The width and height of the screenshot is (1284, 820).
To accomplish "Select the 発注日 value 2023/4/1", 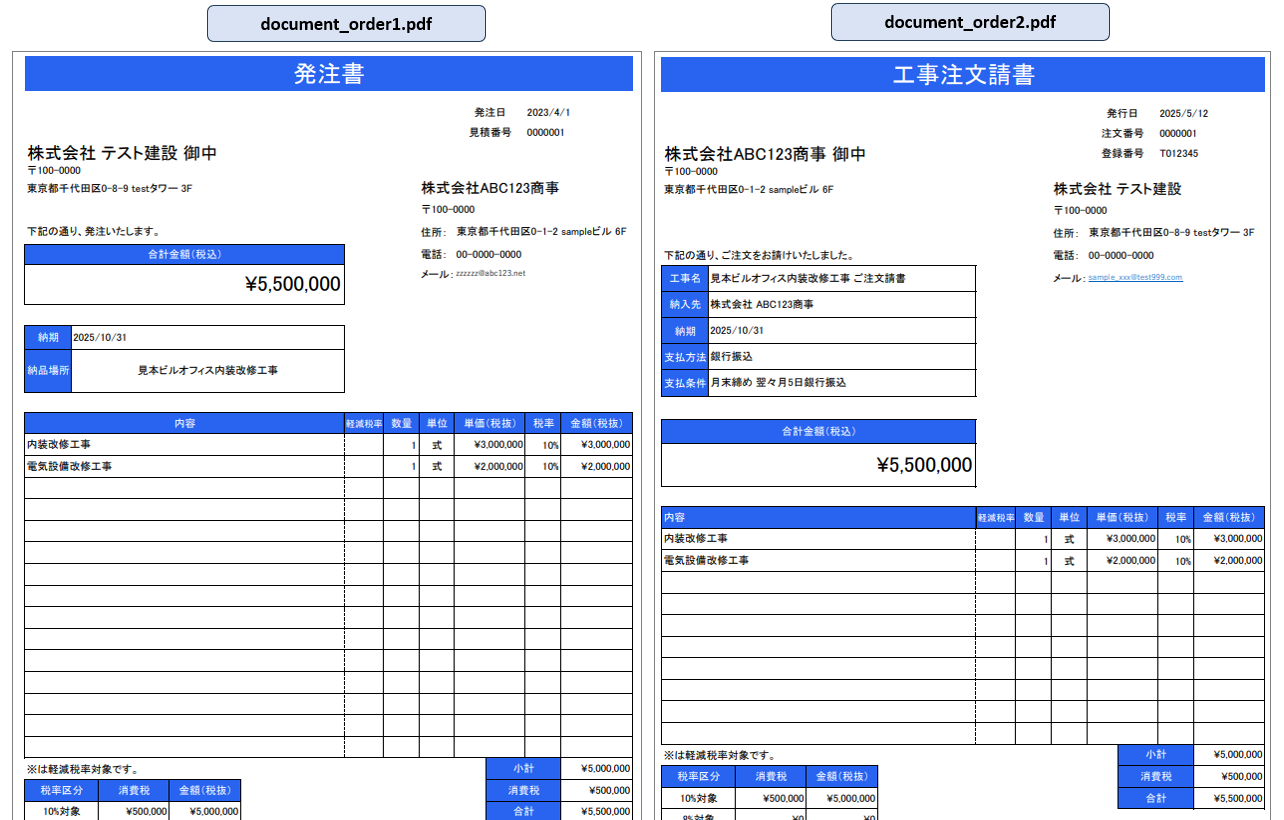I will coord(549,113).
